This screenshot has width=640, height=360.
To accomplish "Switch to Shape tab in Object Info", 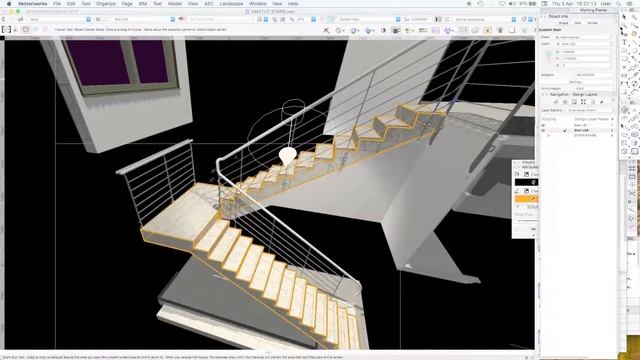I will (x=563, y=23).
